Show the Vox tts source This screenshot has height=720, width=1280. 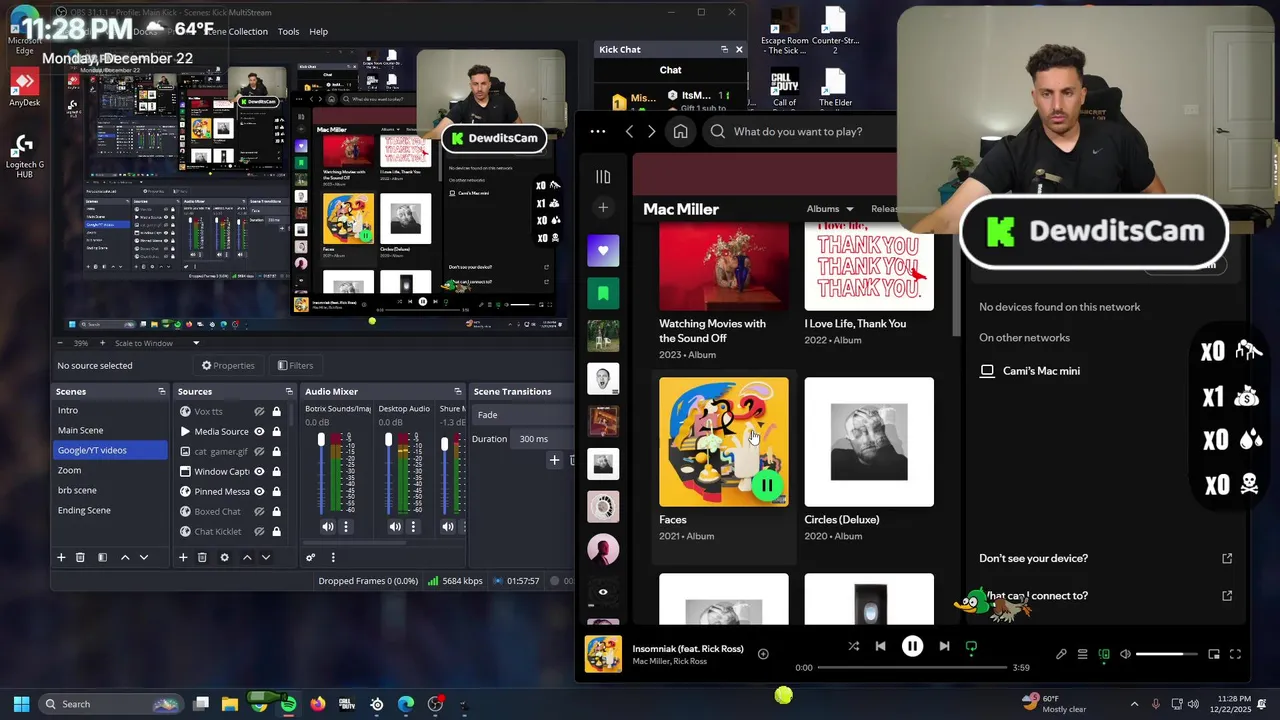coord(259,411)
